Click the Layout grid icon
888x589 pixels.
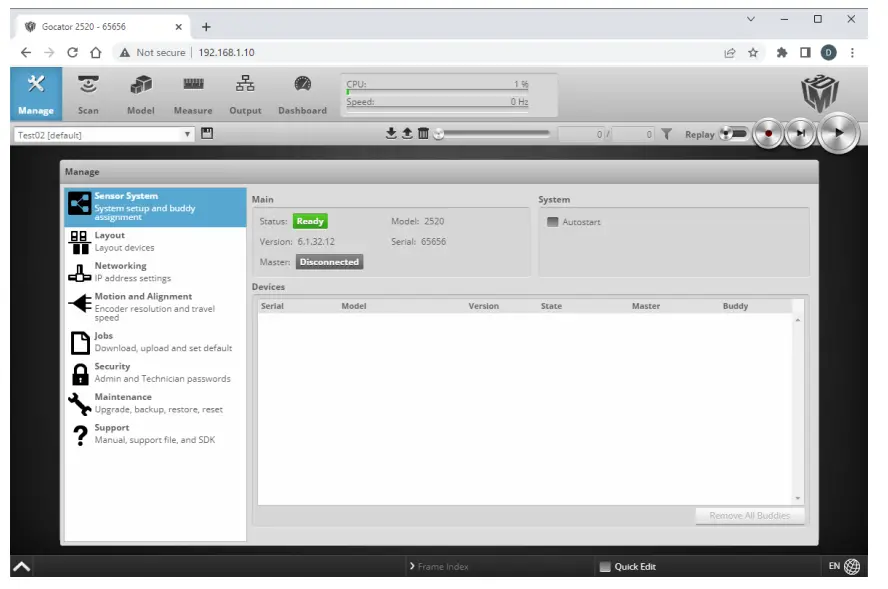click(x=79, y=242)
